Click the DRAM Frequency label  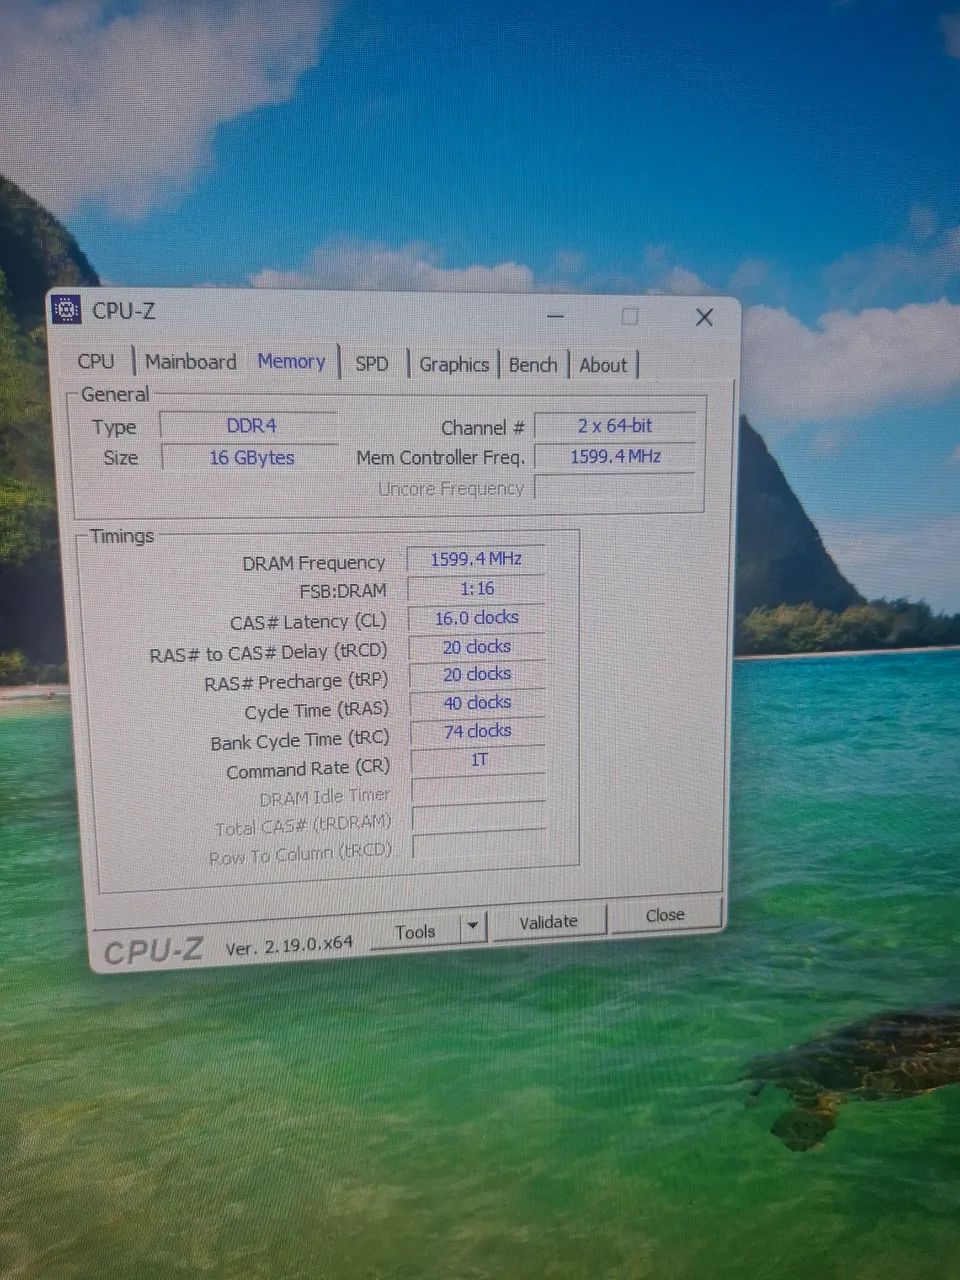[x=313, y=563]
